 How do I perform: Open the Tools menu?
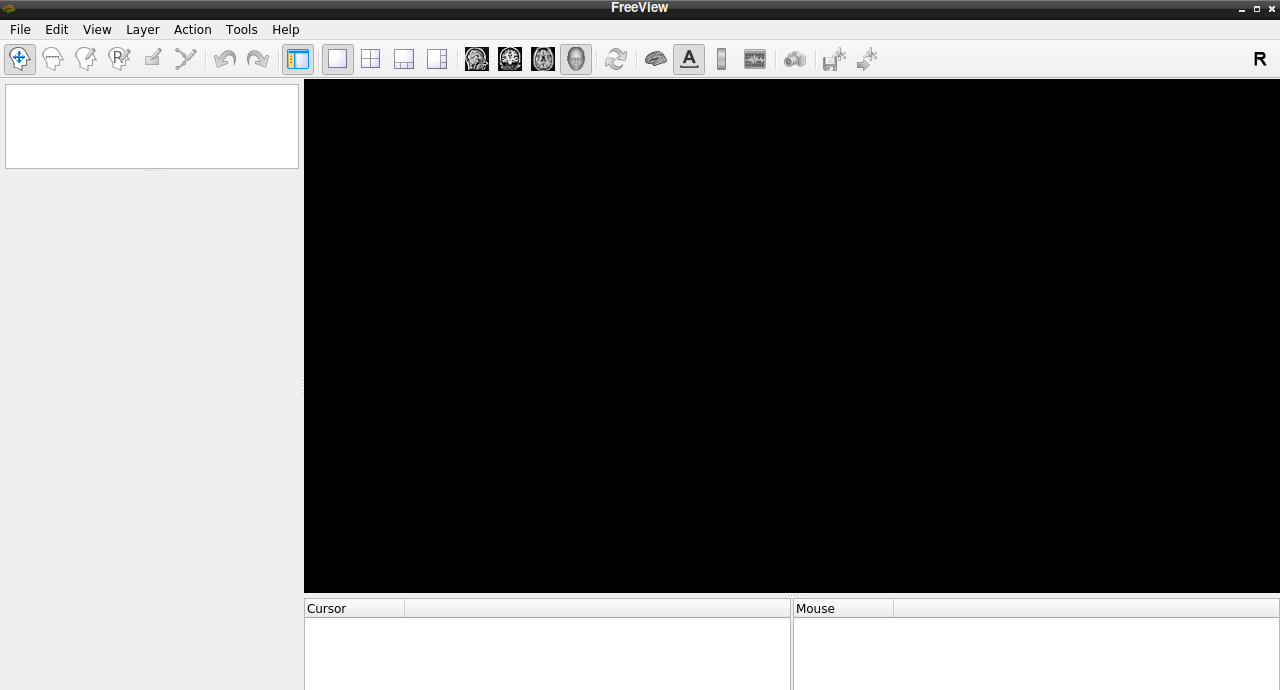pos(242,30)
